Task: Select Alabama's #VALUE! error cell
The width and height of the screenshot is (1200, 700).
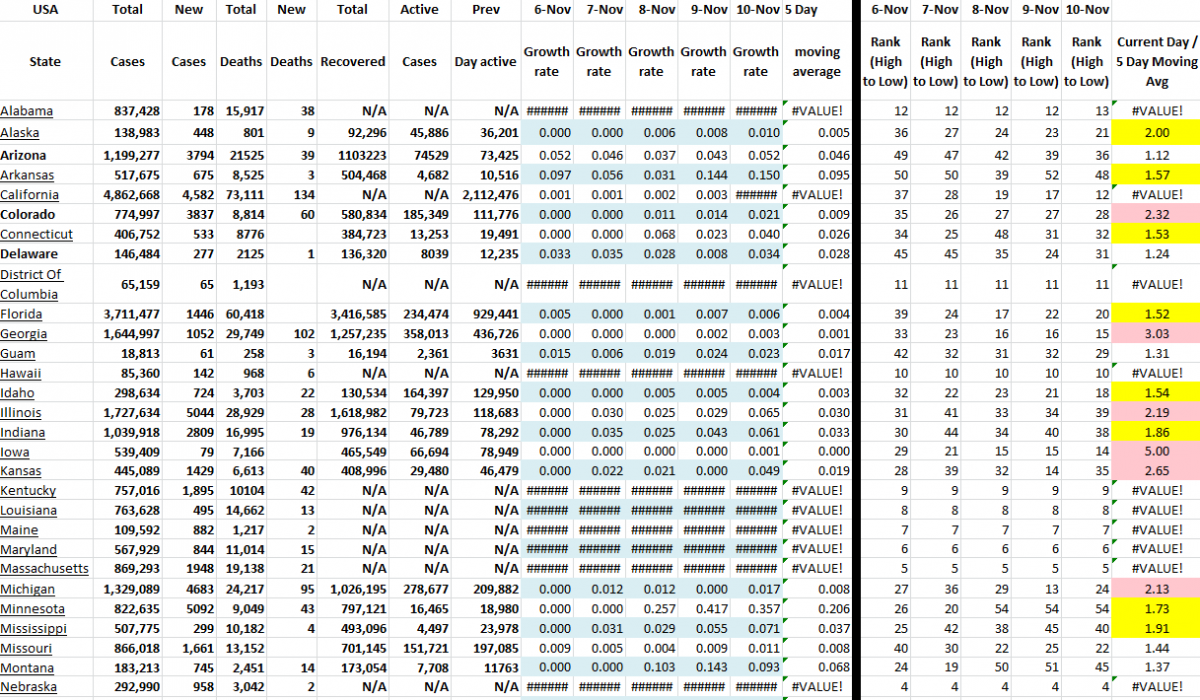Action: (x=817, y=111)
